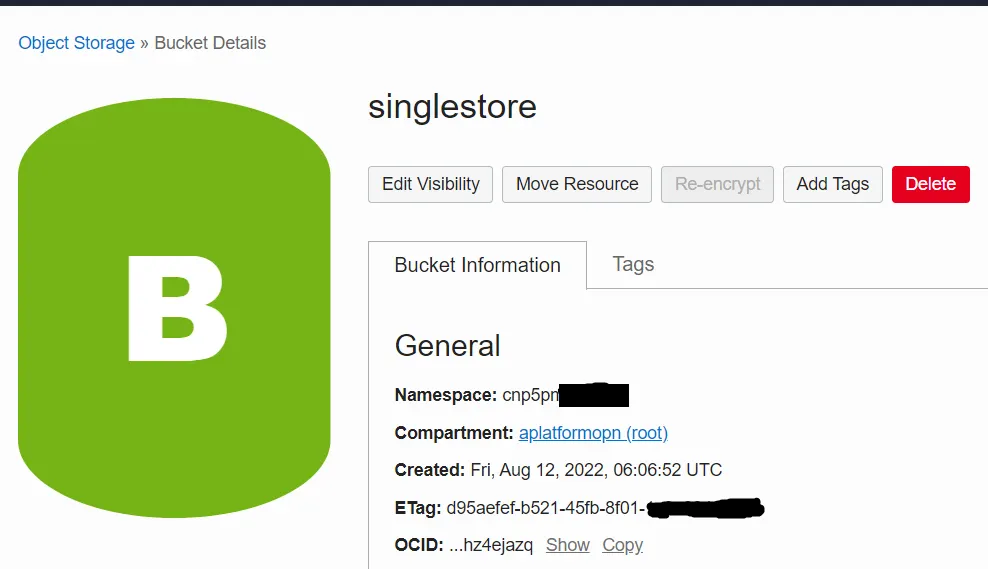Click the truncated OCID text ...hz4ejazq
Screen dimensions: 988x569
tap(491, 545)
